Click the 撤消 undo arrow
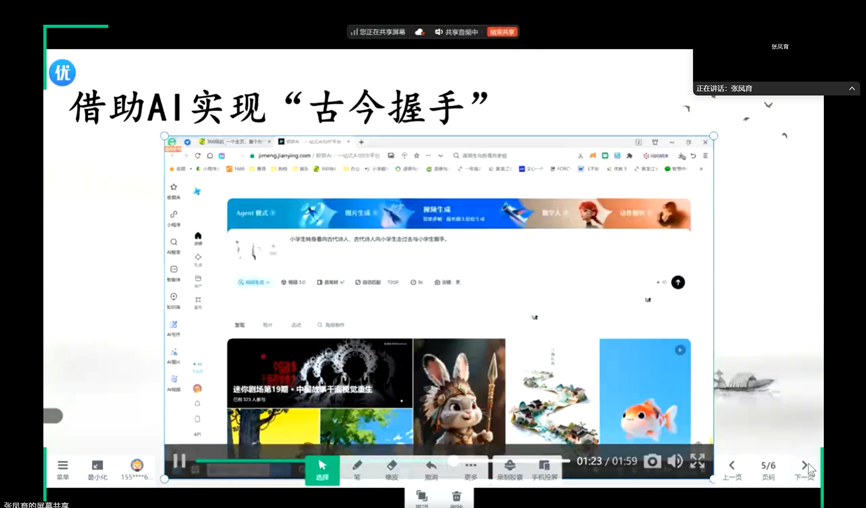This screenshot has height=508, width=866. click(x=431, y=468)
